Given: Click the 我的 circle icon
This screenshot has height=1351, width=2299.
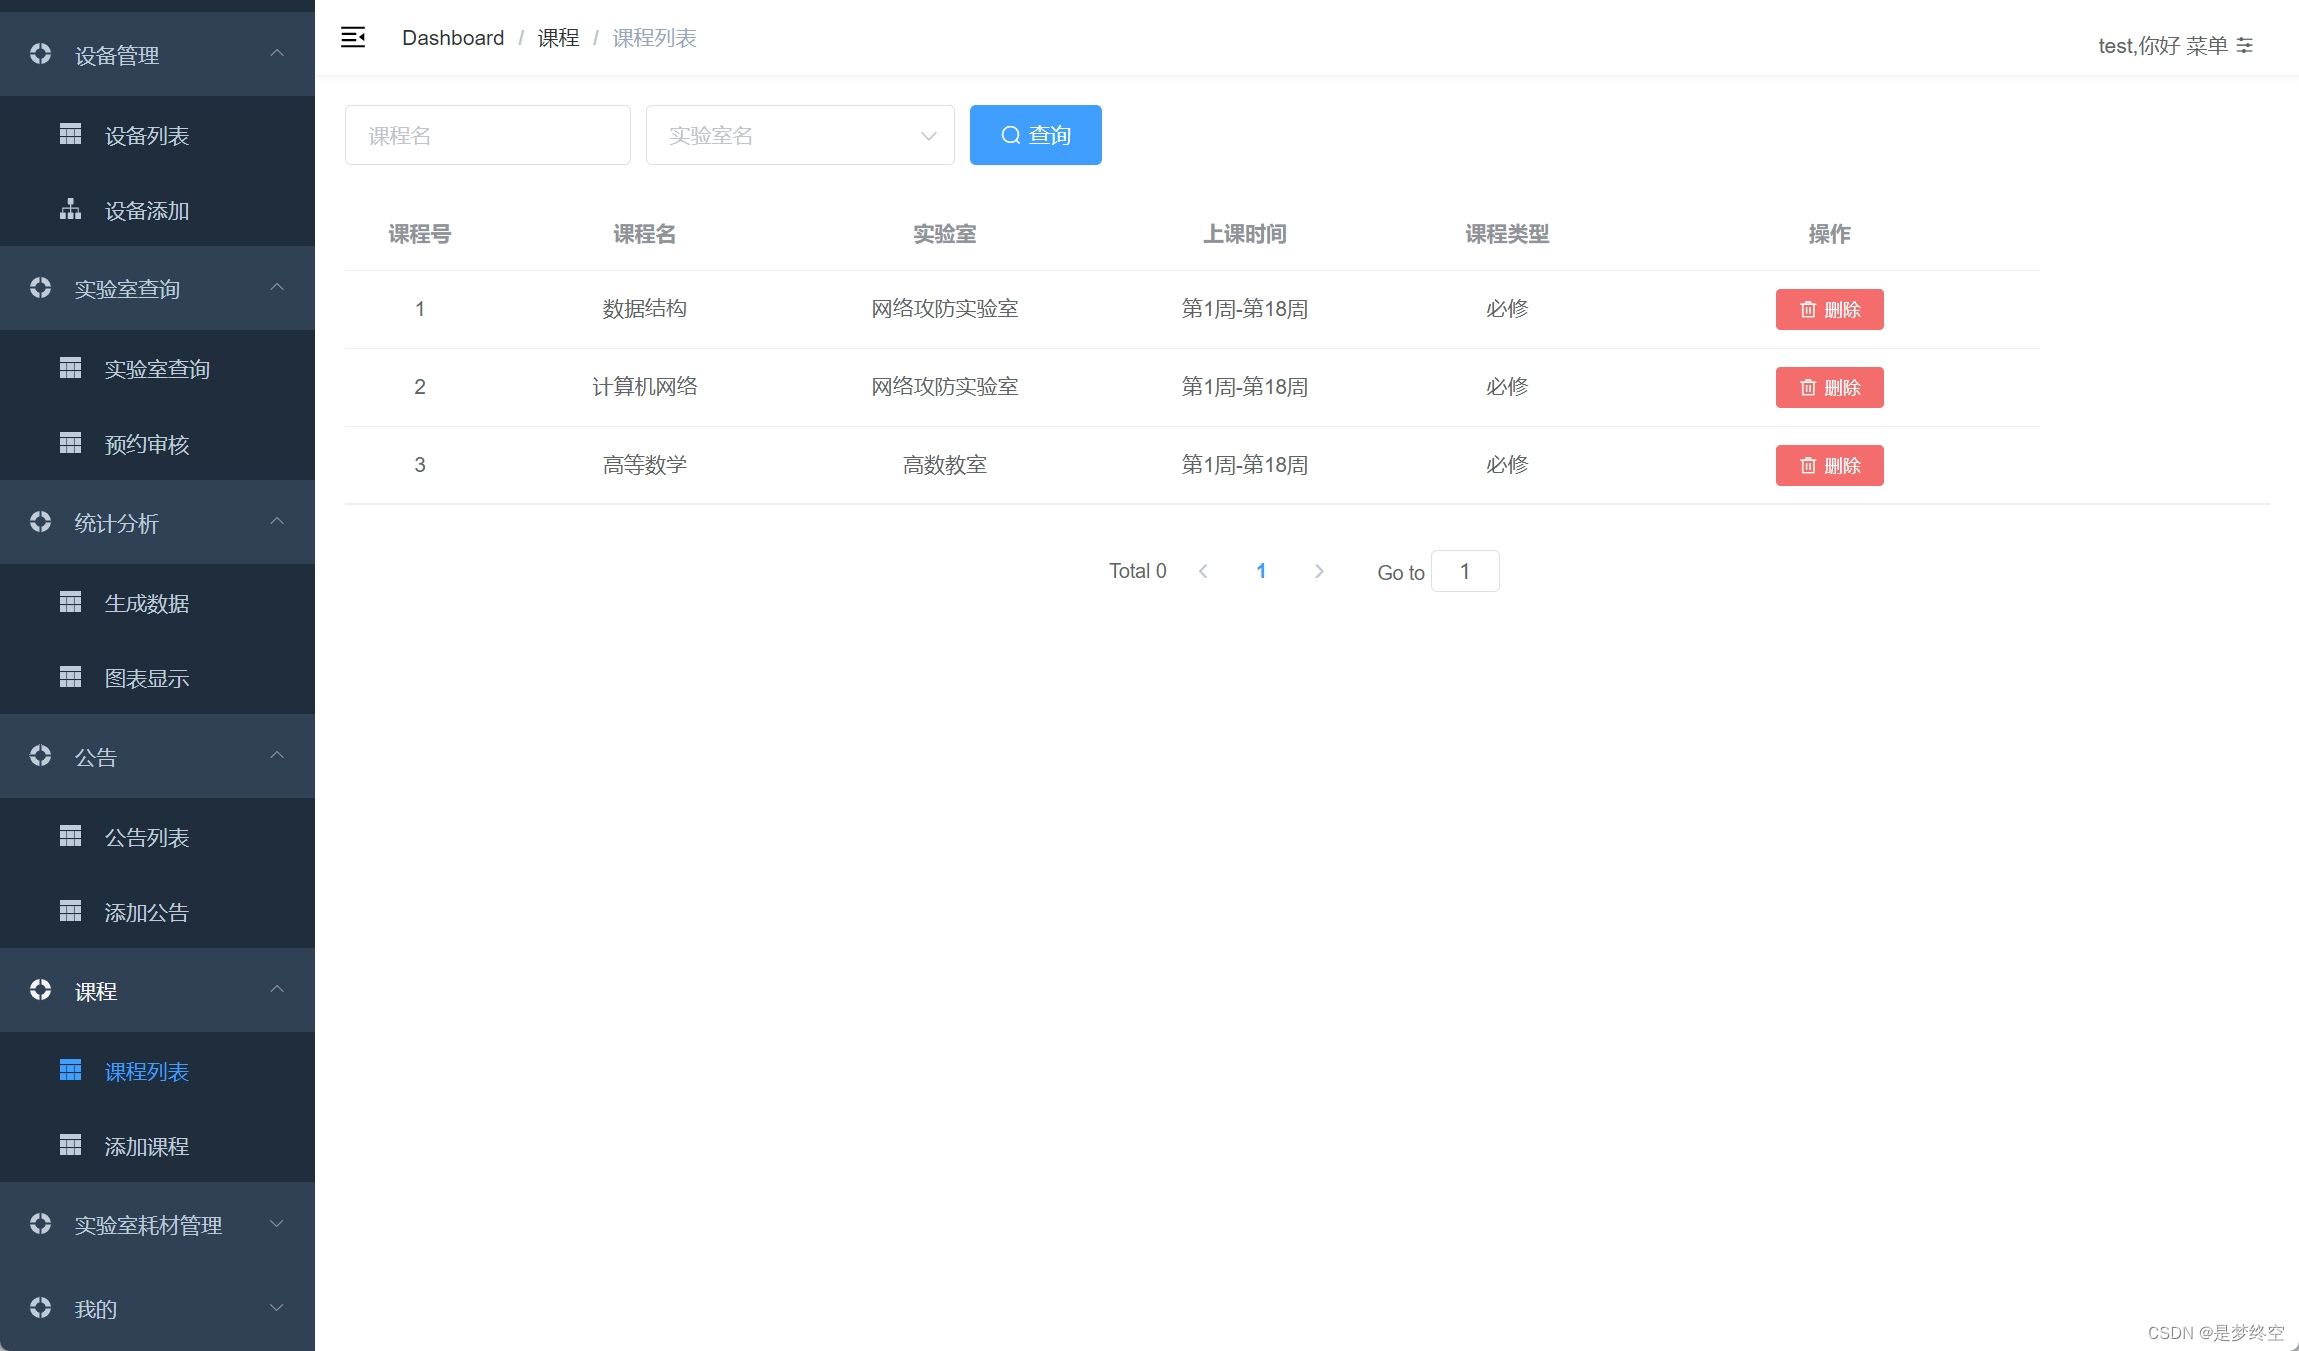Looking at the screenshot, I should 40,1308.
